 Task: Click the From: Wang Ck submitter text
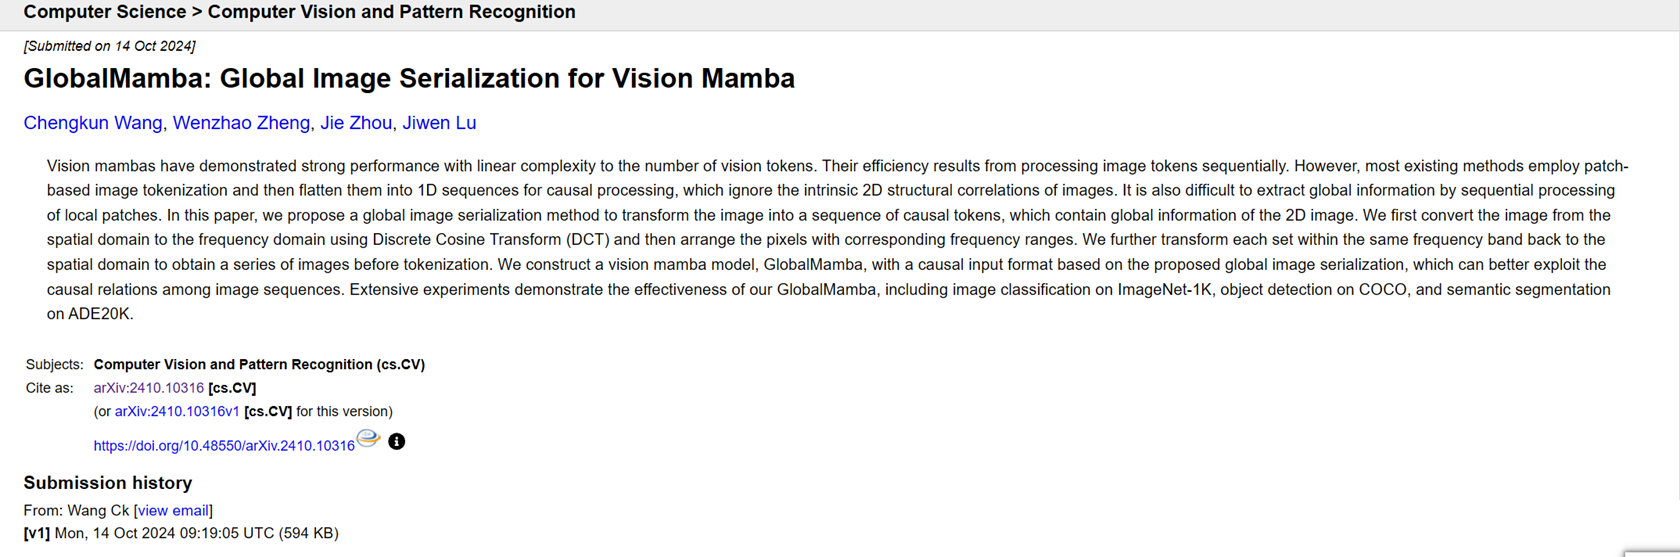pyautogui.click(x=76, y=510)
